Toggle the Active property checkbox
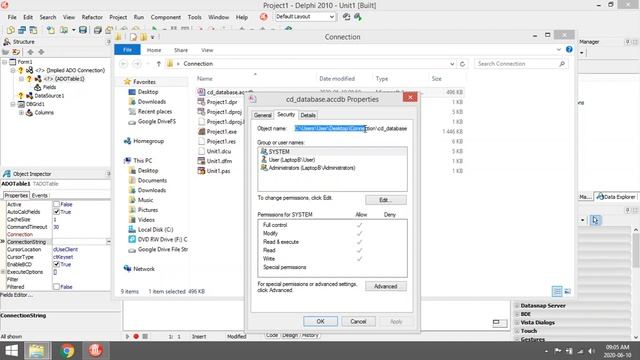The width and height of the screenshot is (640, 360). click(x=56, y=204)
